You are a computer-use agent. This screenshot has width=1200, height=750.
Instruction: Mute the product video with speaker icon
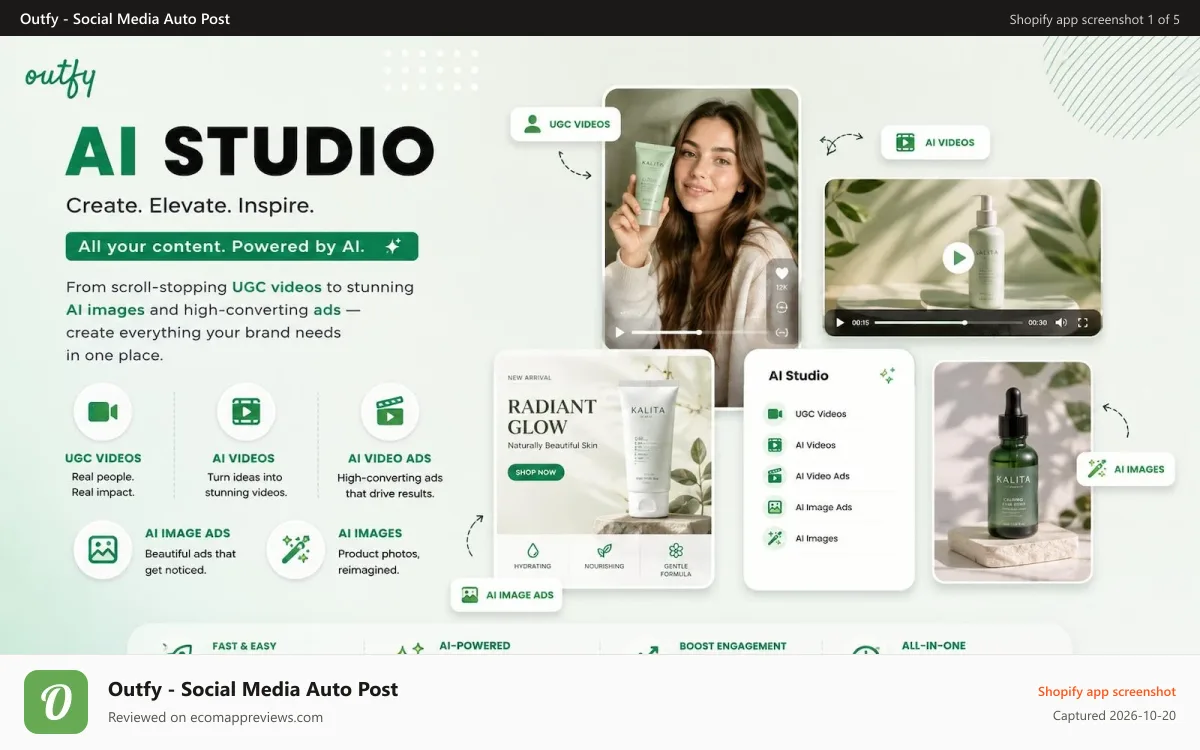tap(1061, 323)
